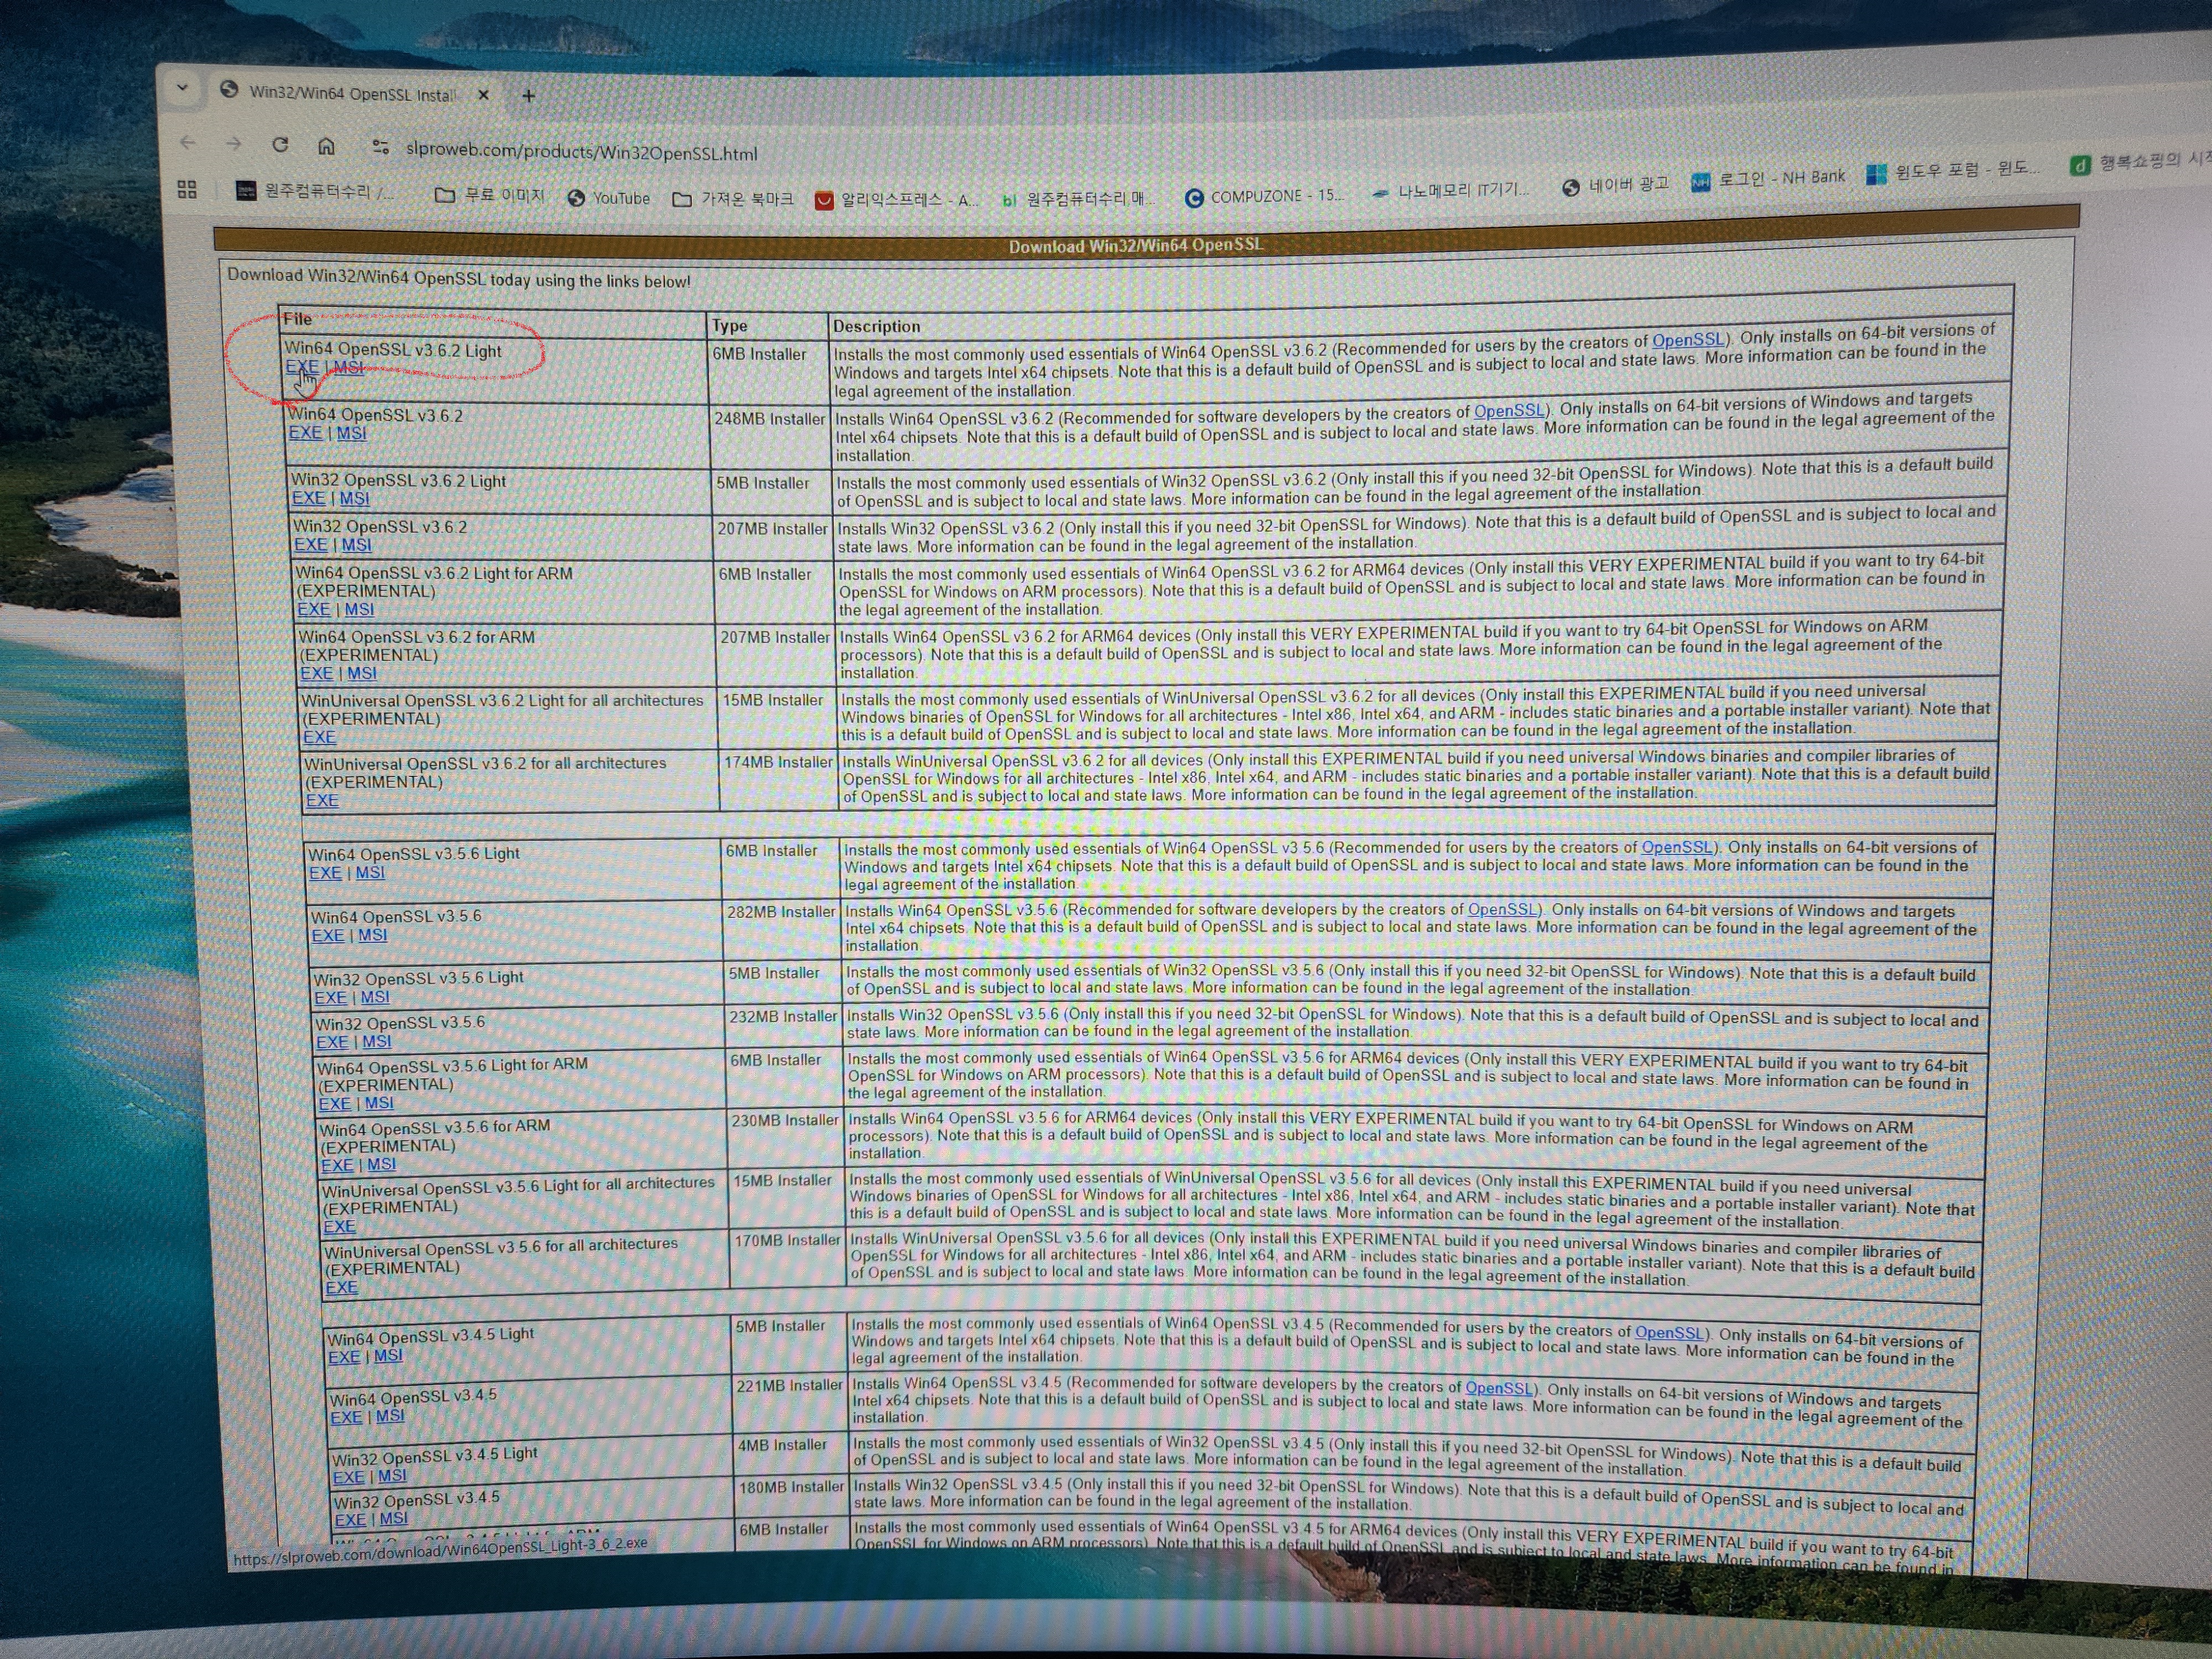Download Win64 OpenSSL v3.6.2 Light ARM MSI
The width and height of the screenshot is (2212, 1659).
pos(359,609)
